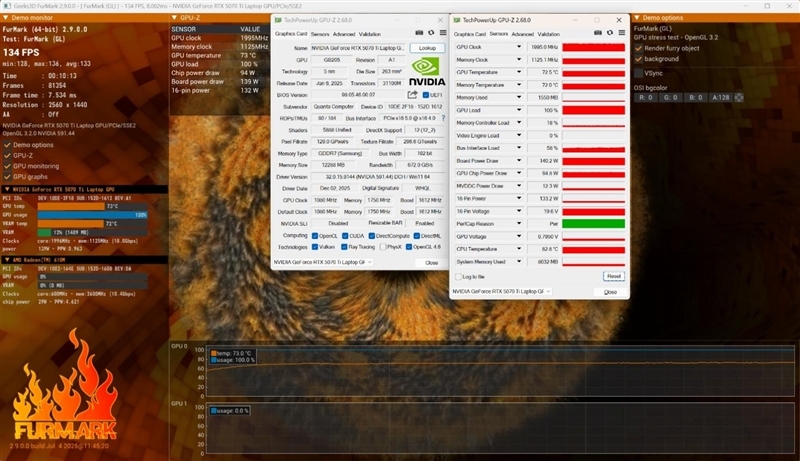The image size is (800, 461).
Task: Toggle the Render furry object checkbox
Action: pyautogui.click(x=638, y=48)
